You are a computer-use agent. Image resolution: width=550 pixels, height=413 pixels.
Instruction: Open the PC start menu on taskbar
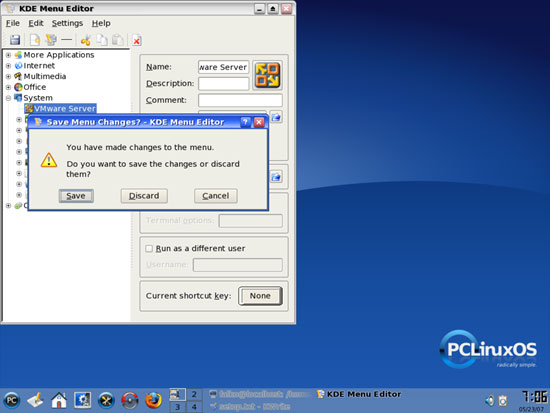coord(12,400)
